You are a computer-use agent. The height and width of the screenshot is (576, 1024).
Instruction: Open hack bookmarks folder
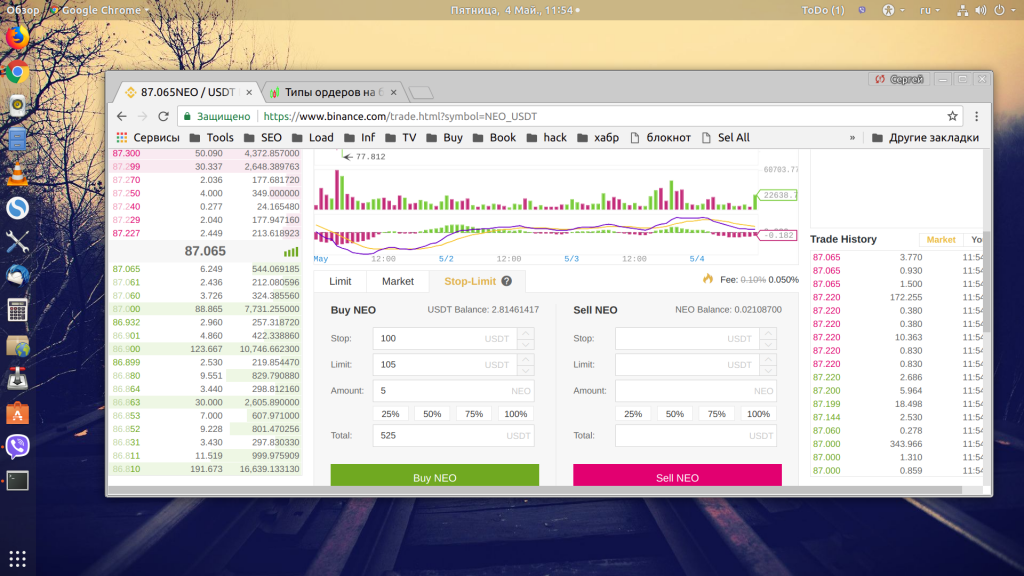click(547, 138)
